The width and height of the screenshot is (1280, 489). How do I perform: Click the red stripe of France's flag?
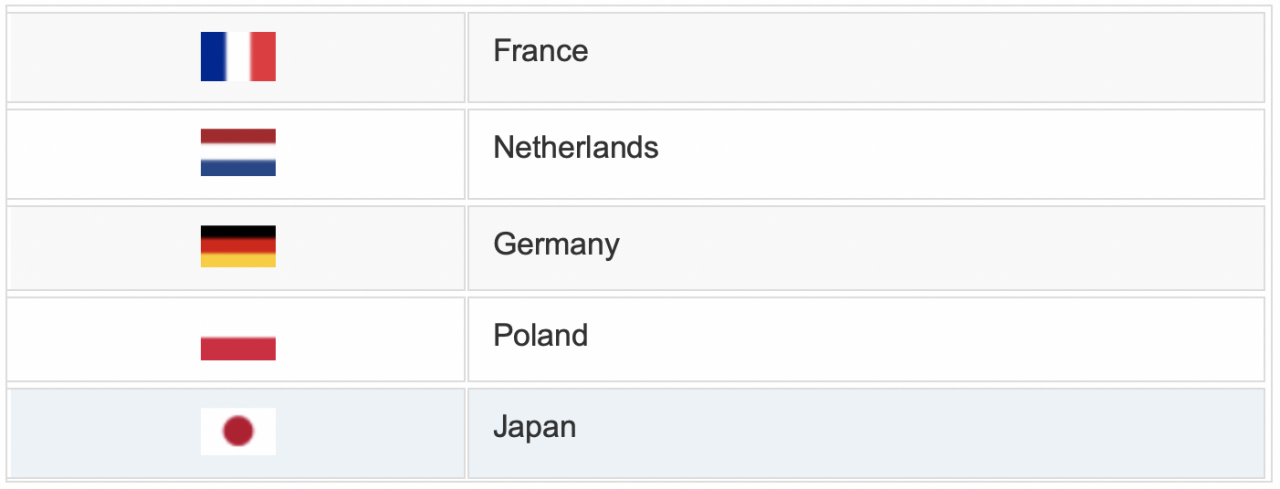(263, 56)
